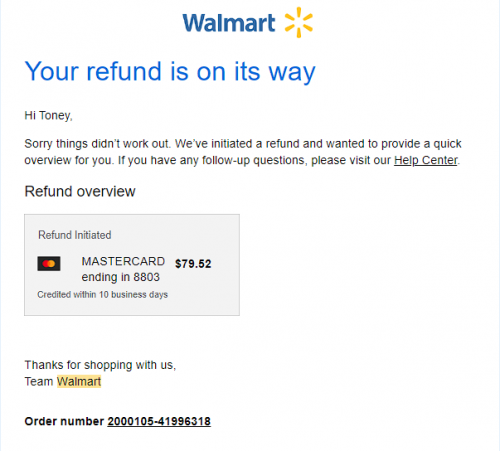Click the 'Refund Initiated' label

point(75,235)
